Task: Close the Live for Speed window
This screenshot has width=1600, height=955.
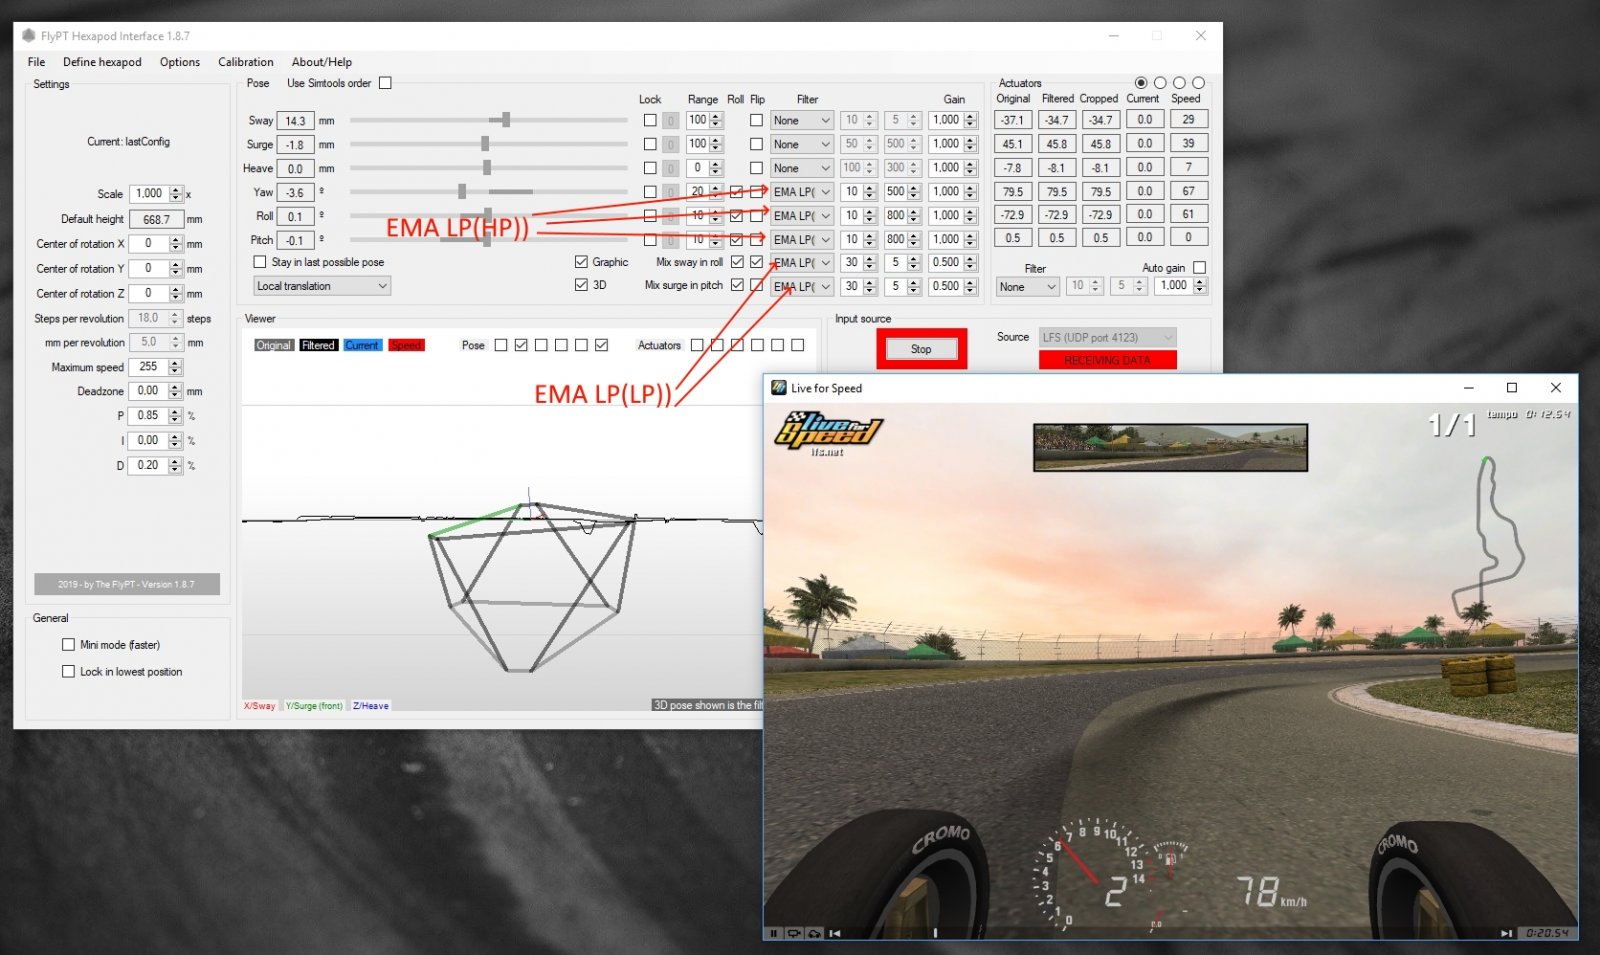Action: coord(1555,388)
